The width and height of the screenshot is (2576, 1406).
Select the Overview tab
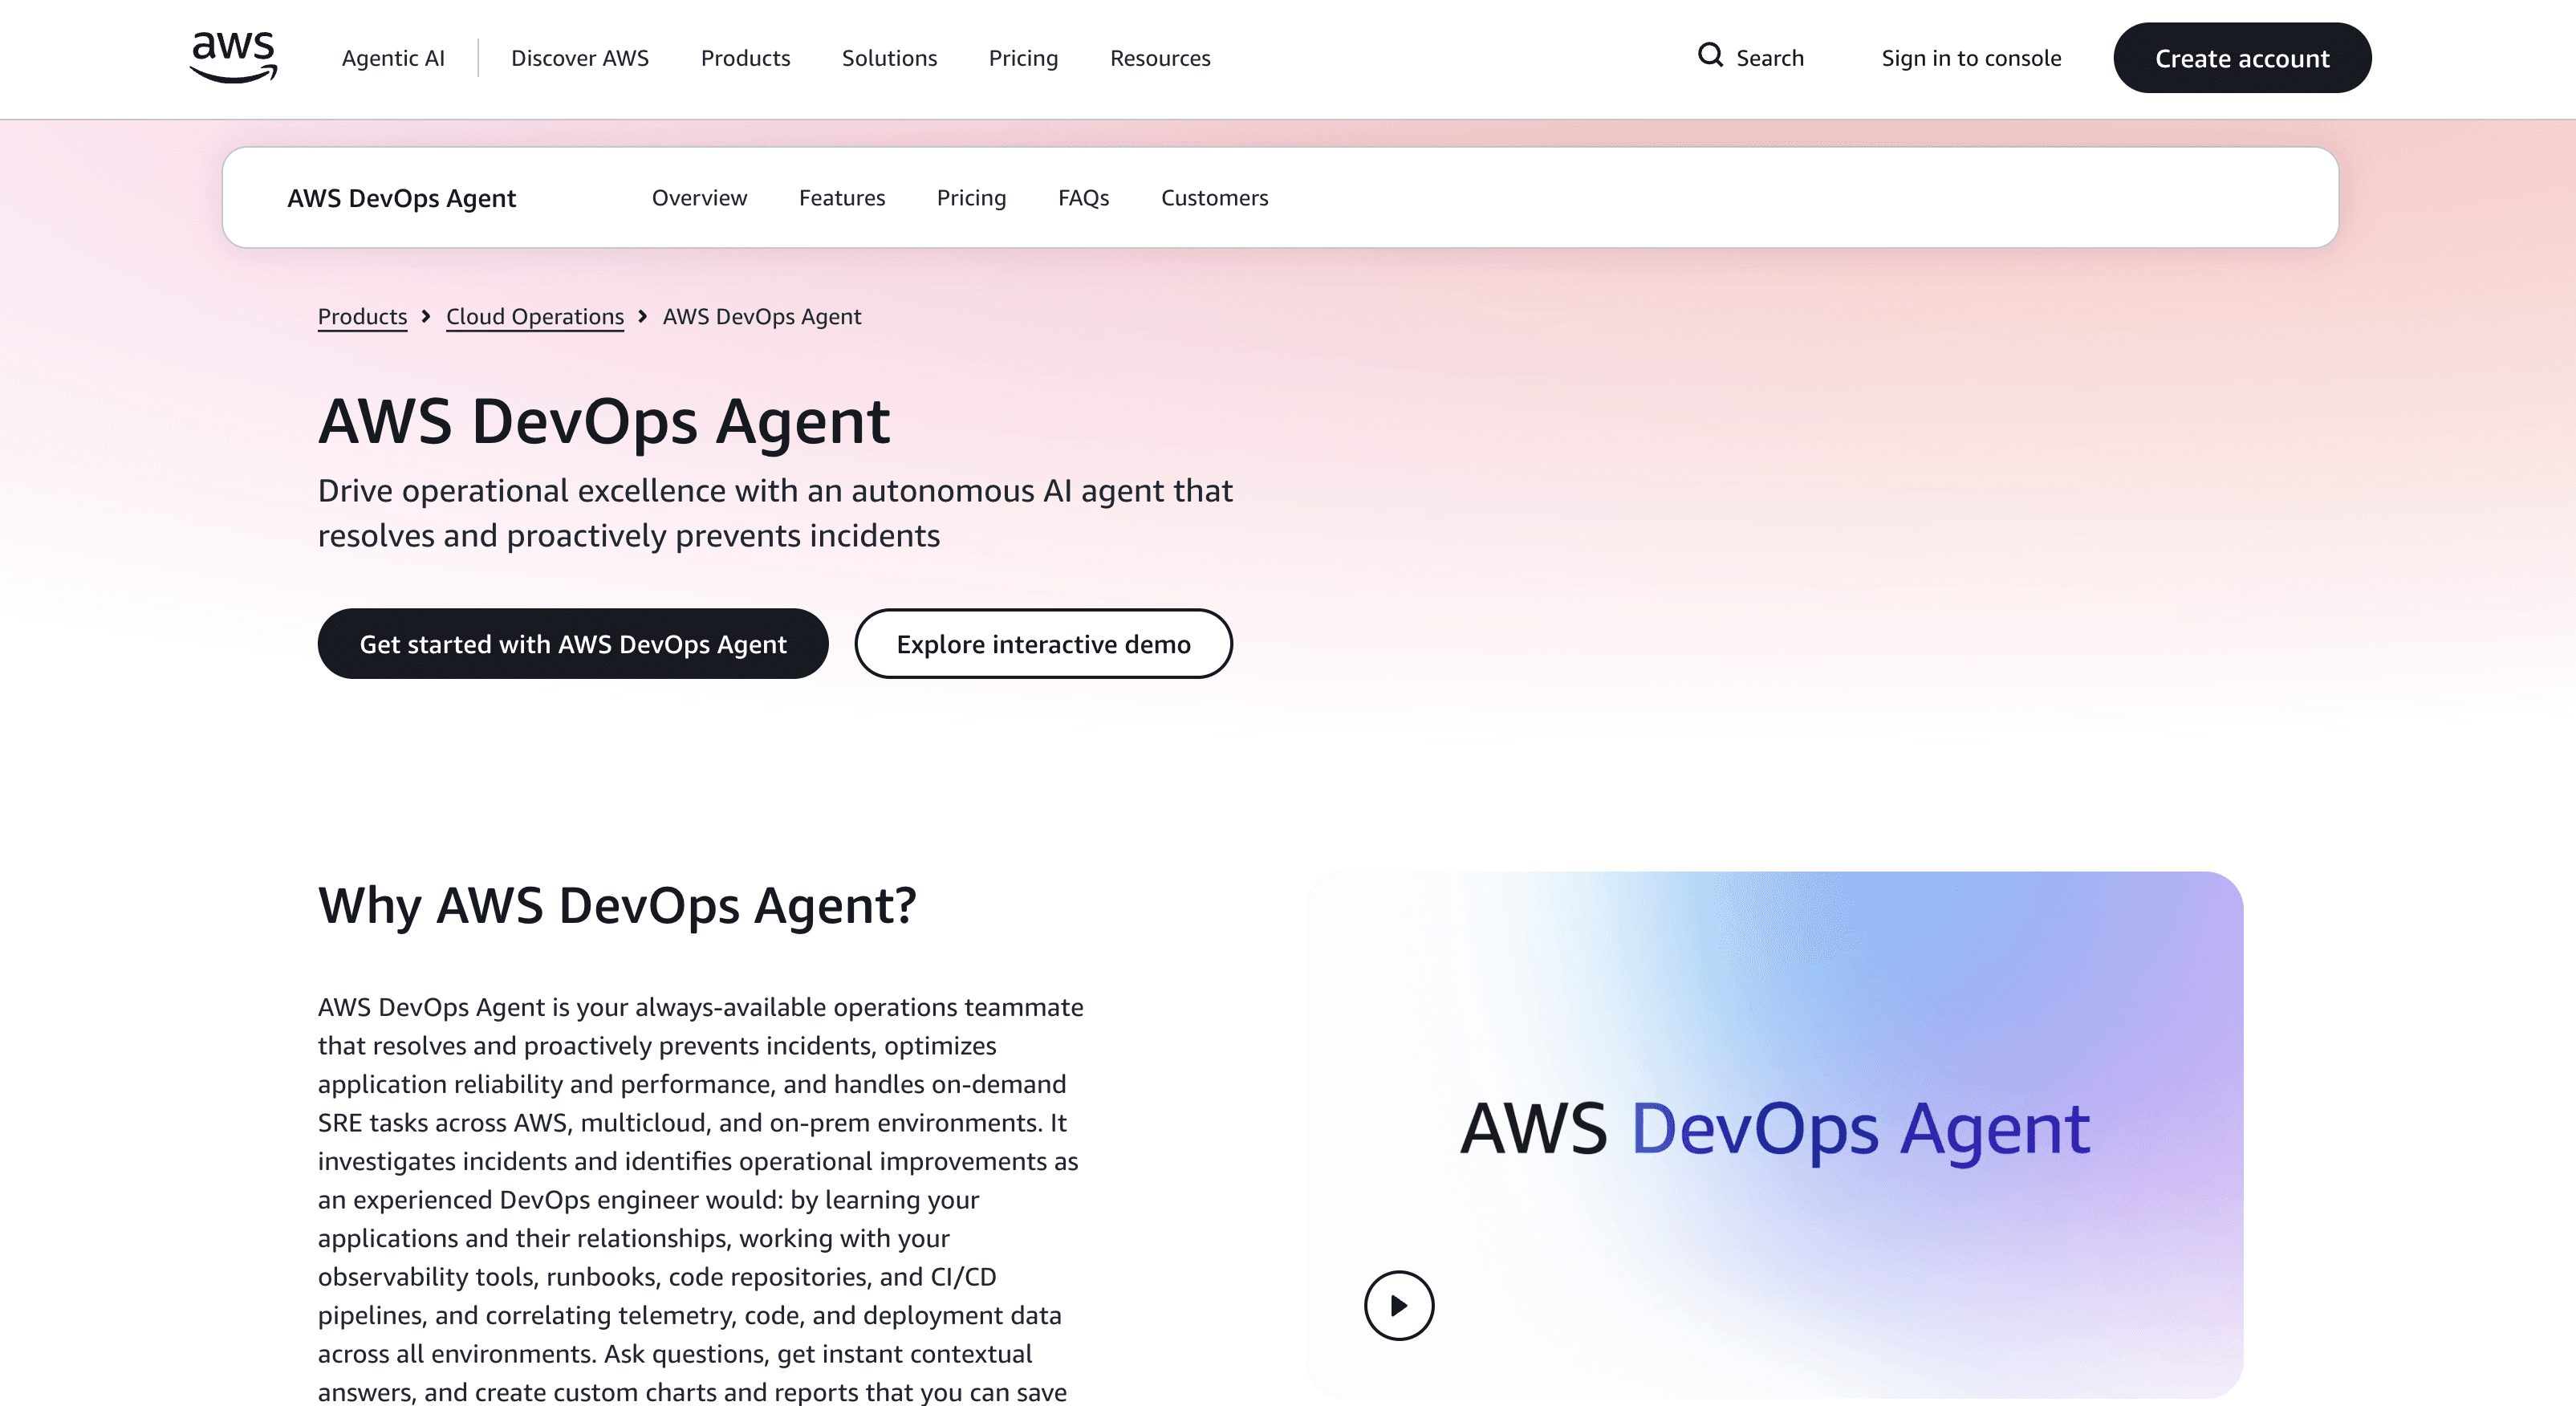click(x=700, y=197)
